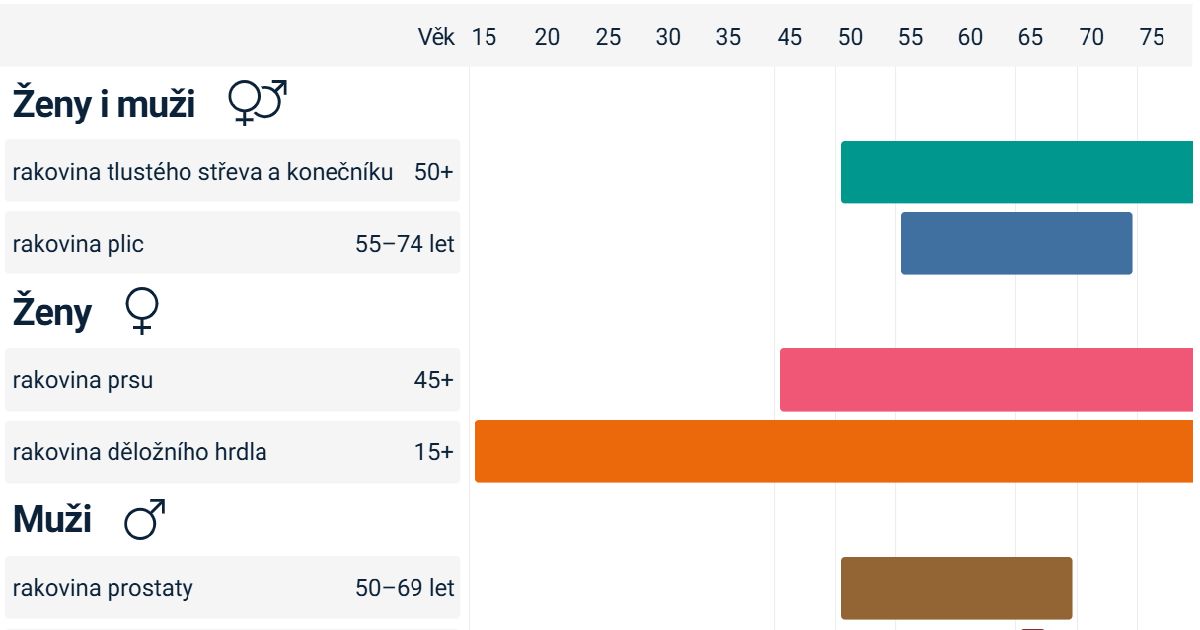The height and width of the screenshot is (630, 1200).
Task: Click the brown prostate cancer age bar
Action: point(956,588)
